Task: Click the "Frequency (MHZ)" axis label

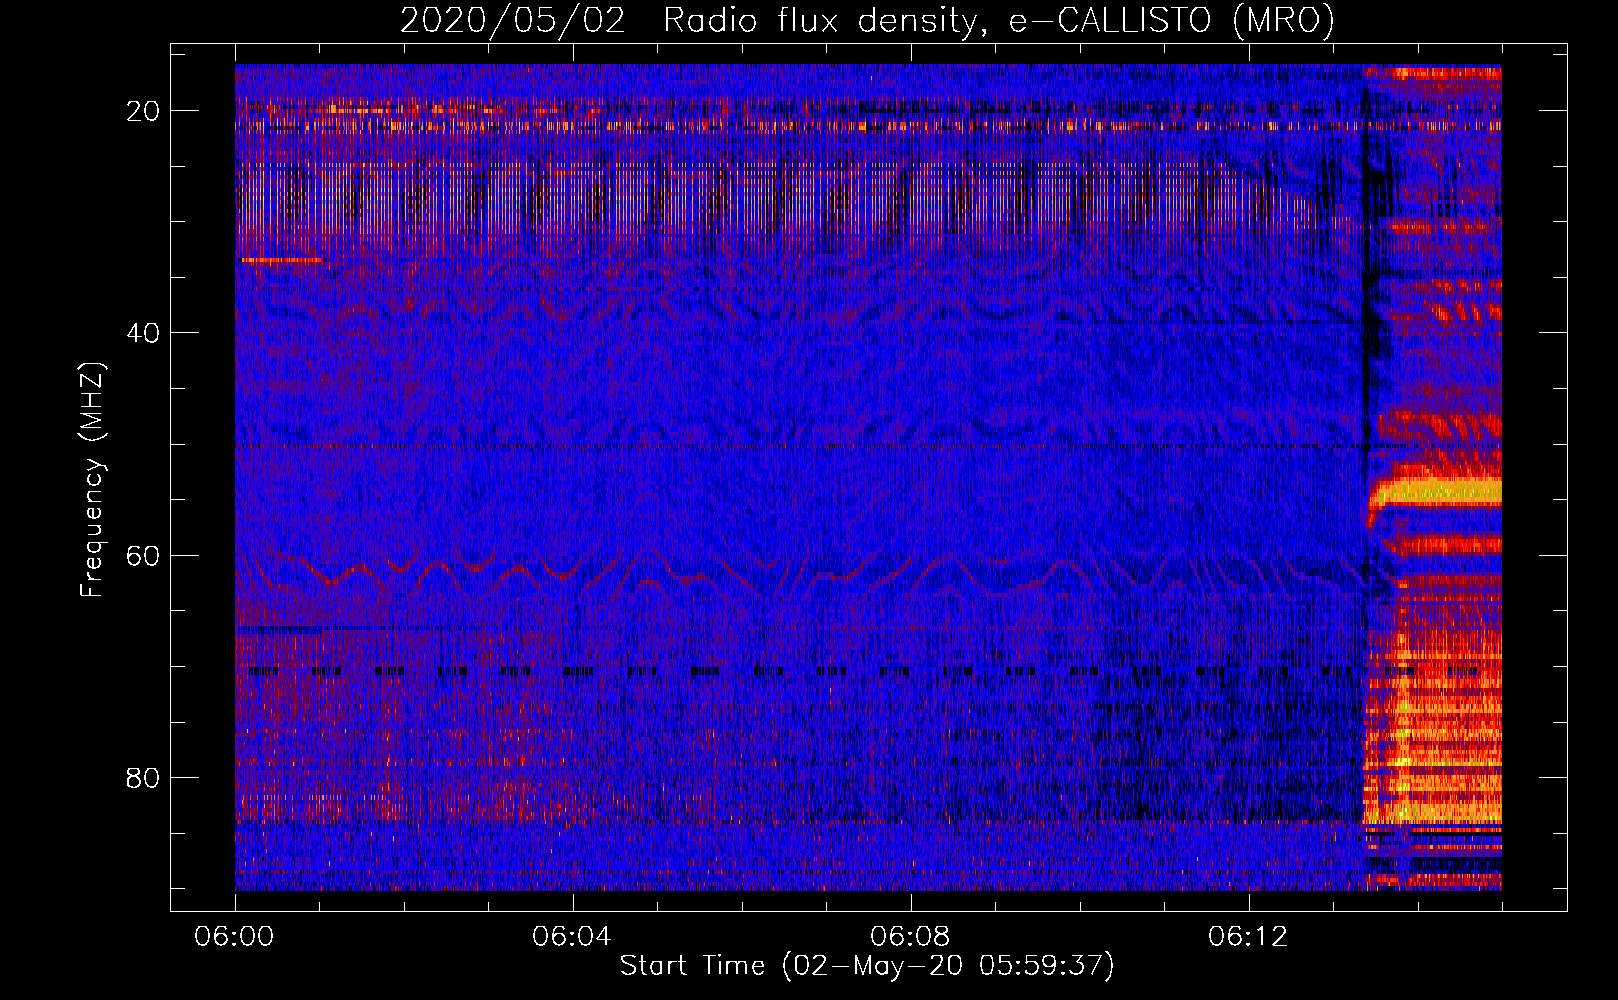Action: point(92,480)
